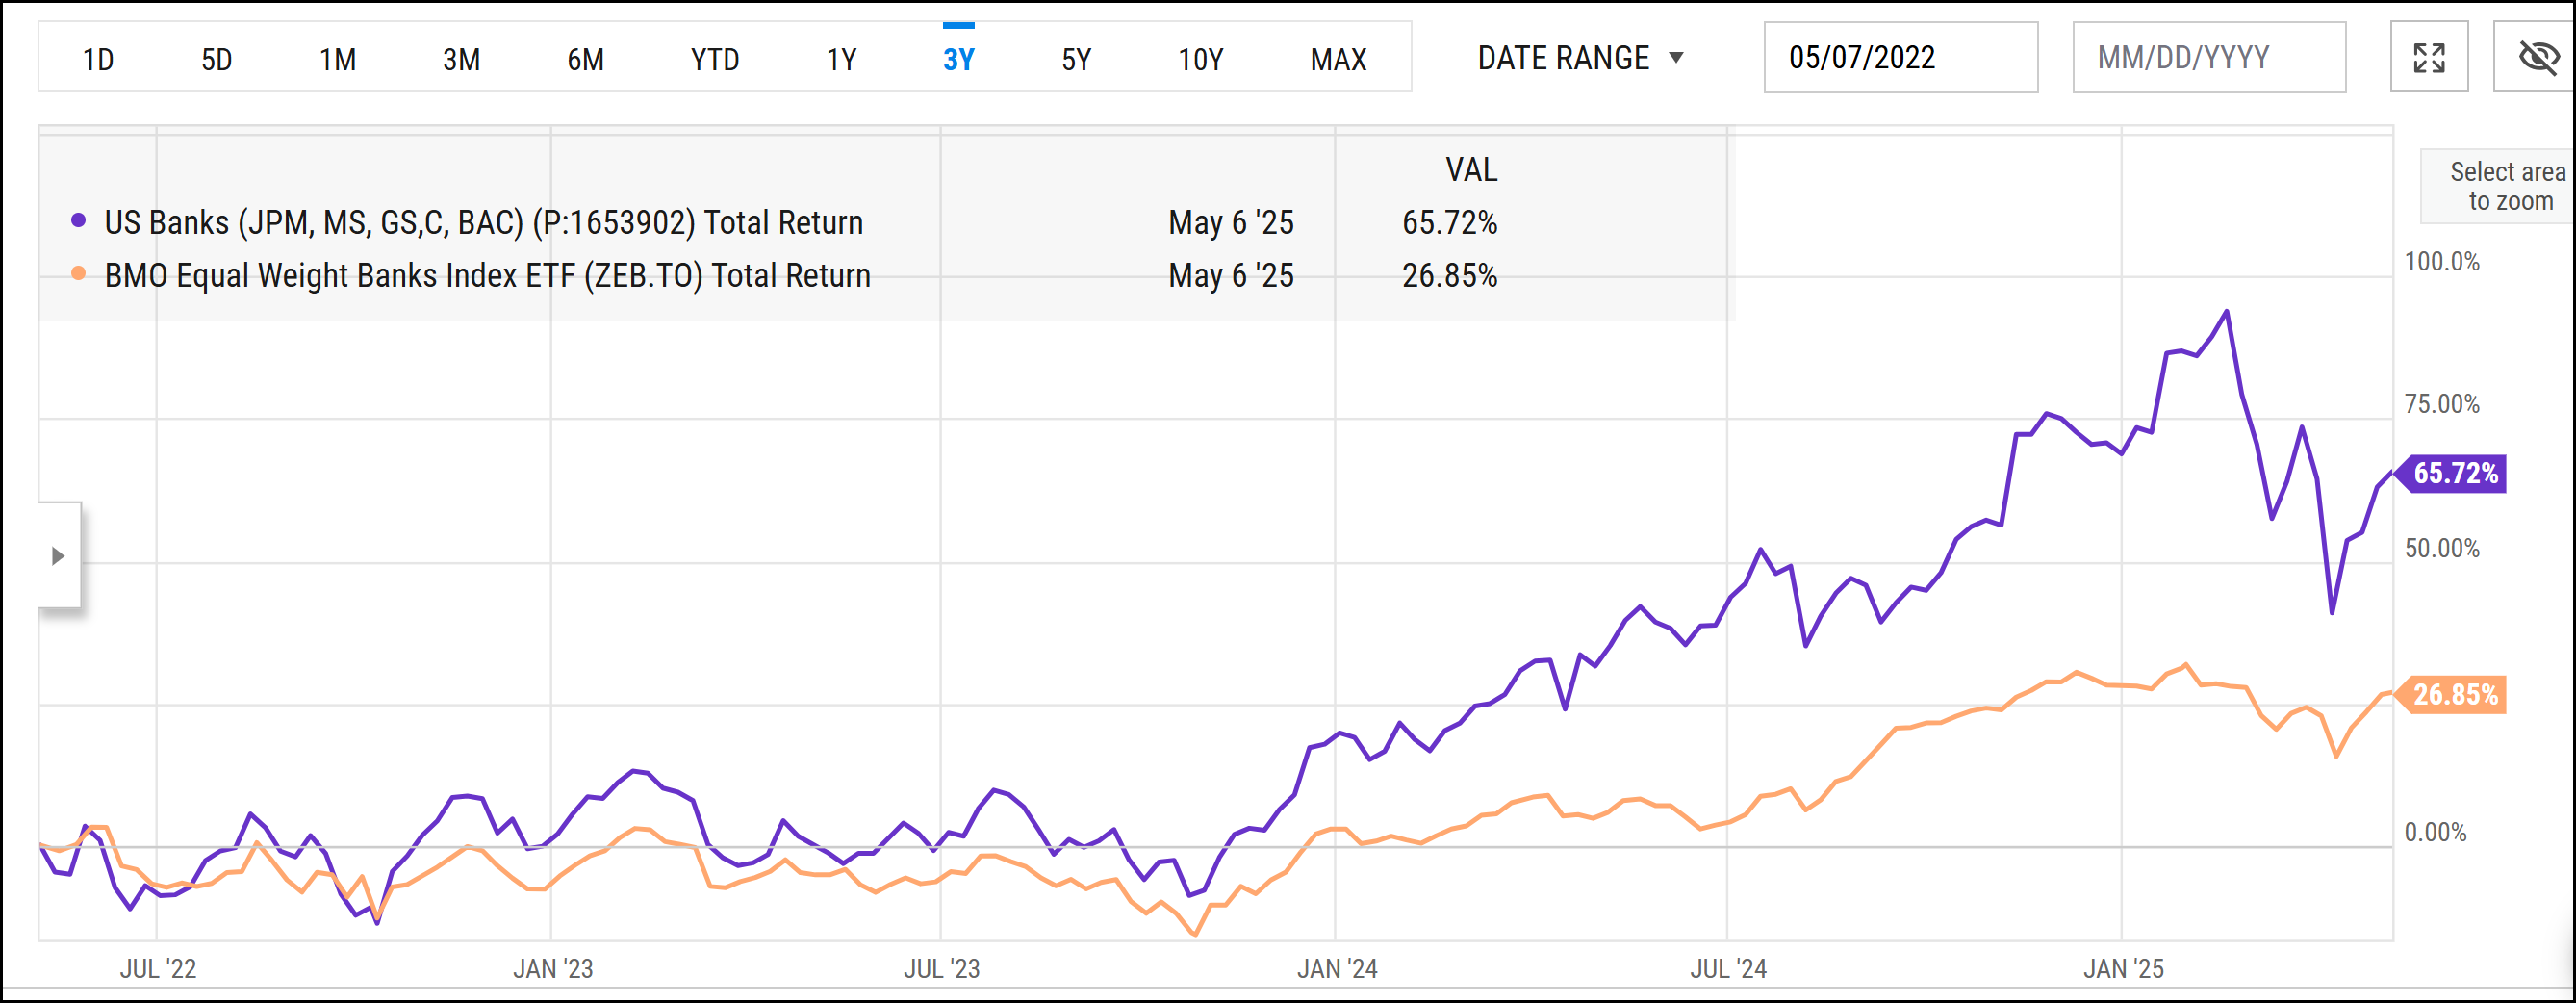Switch to the 10Y range
This screenshot has width=2576, height=1003.
[x=1200, y=59]
